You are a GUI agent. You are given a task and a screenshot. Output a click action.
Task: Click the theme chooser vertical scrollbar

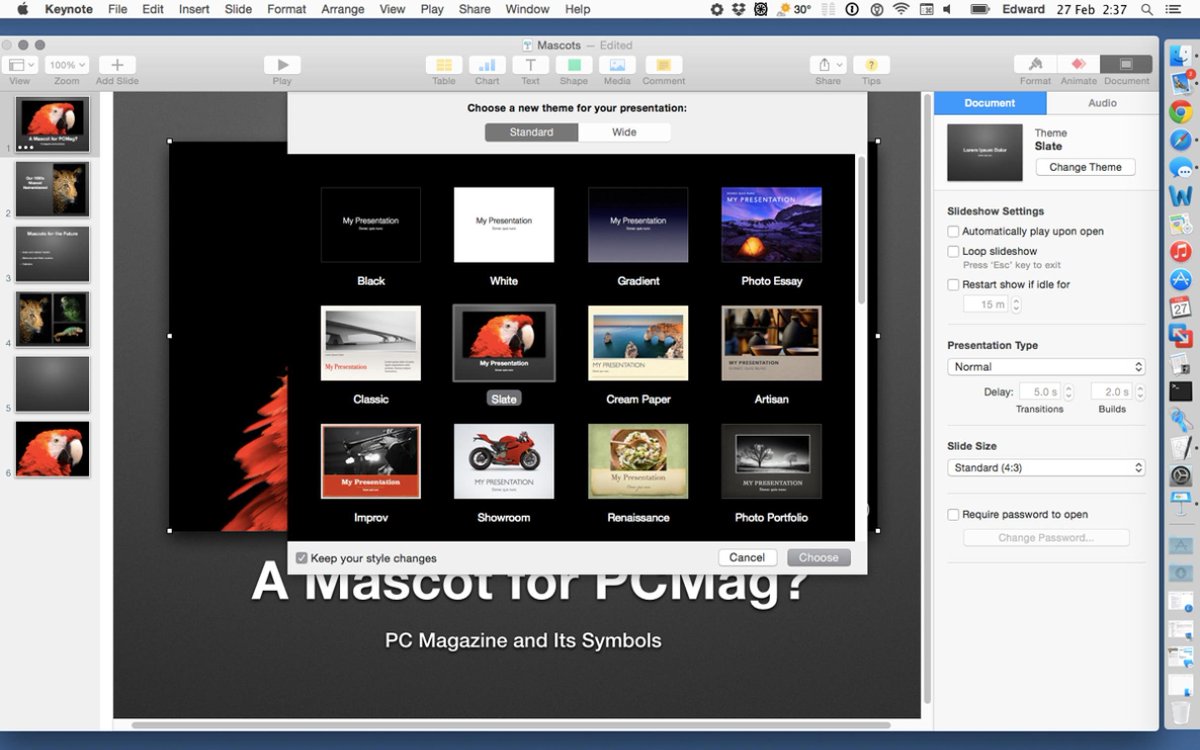tap(861, 230)
